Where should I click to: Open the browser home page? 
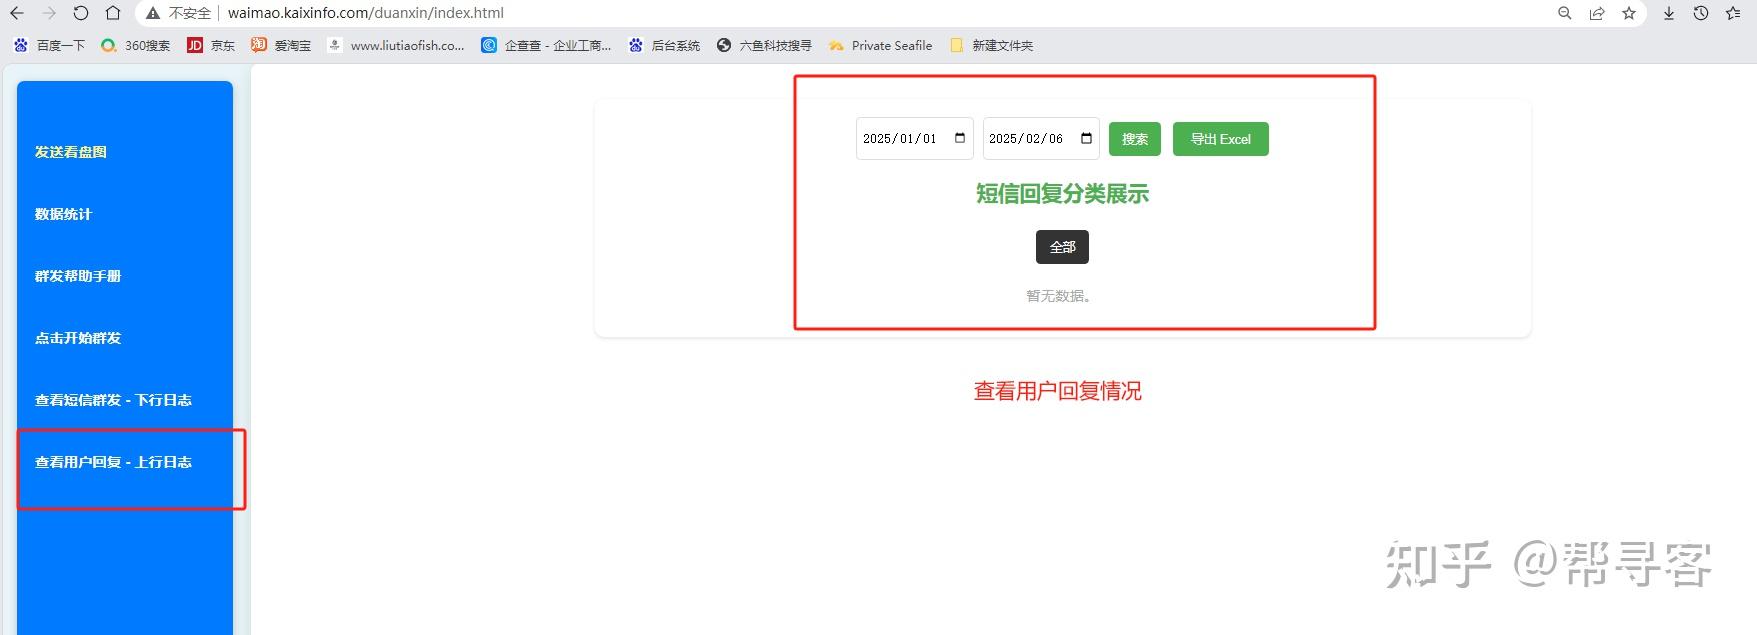point(113,13)
